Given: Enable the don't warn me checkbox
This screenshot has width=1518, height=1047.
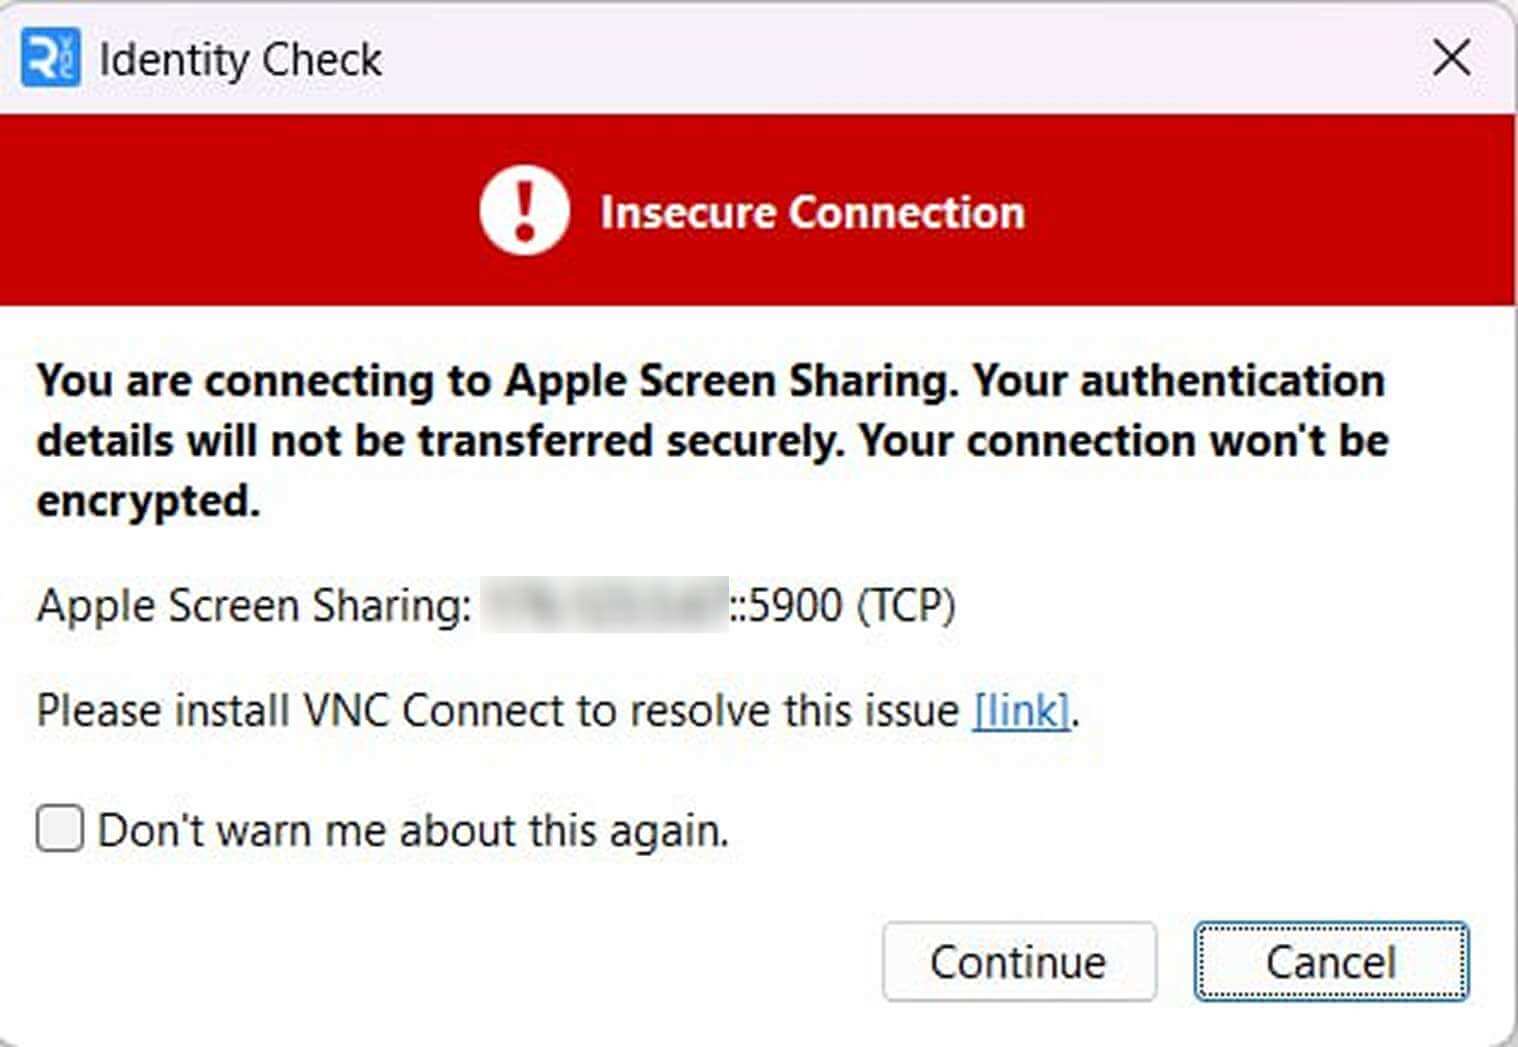Looking at the screenshot, I should [60, 829].
